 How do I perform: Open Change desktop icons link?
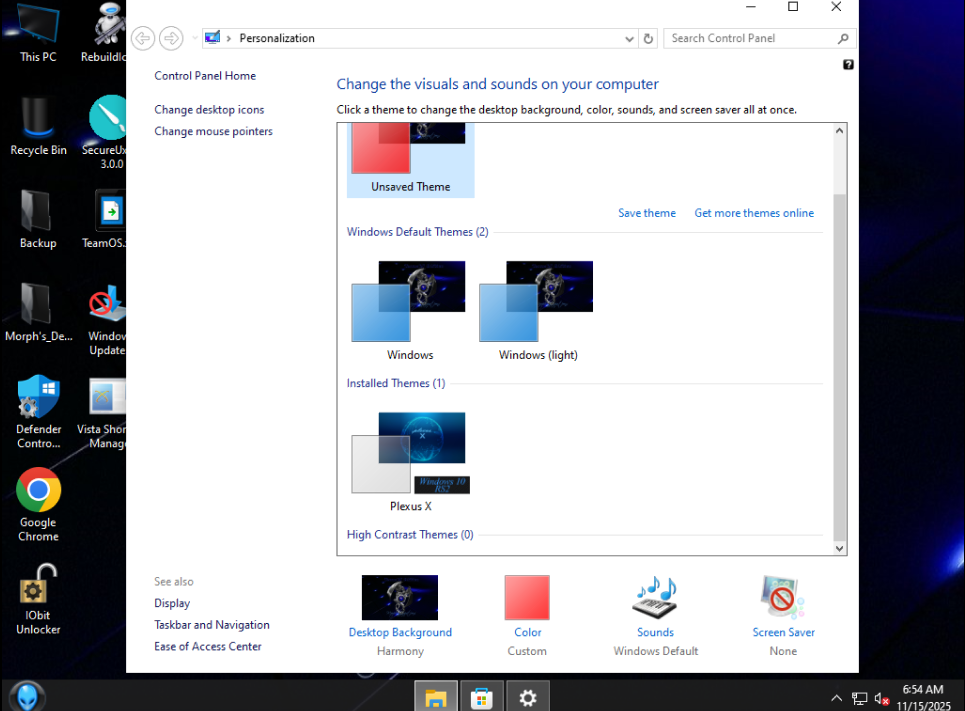coord(209,110)
